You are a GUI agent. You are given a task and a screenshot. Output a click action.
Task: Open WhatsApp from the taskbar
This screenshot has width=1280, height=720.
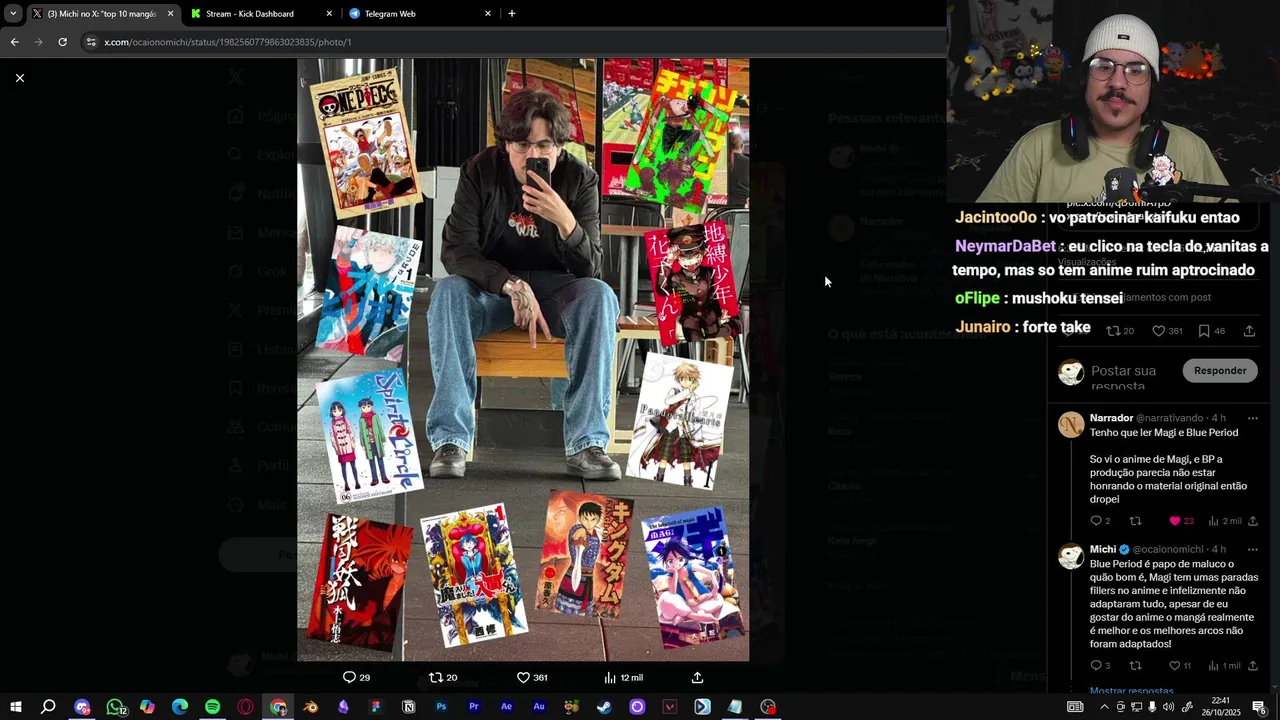coord(115,707)
